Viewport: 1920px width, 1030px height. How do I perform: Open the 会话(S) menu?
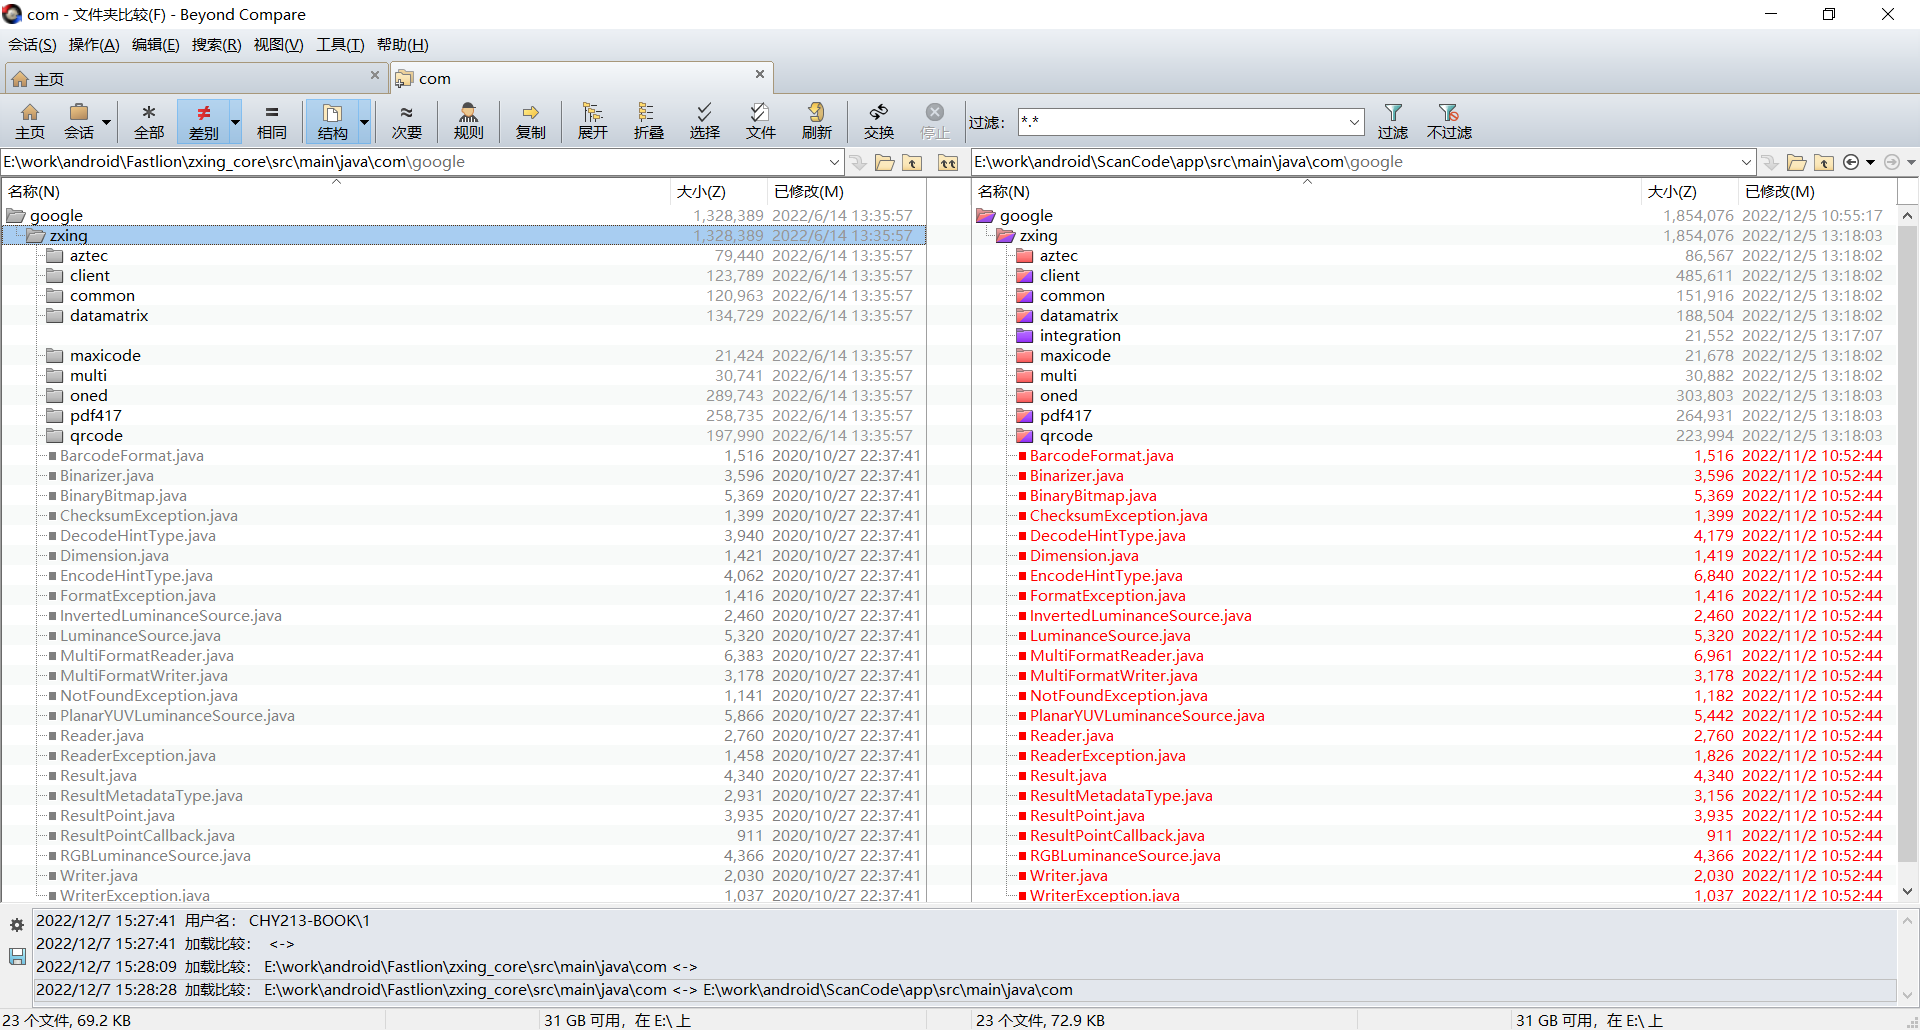click(x=32, y=45)
